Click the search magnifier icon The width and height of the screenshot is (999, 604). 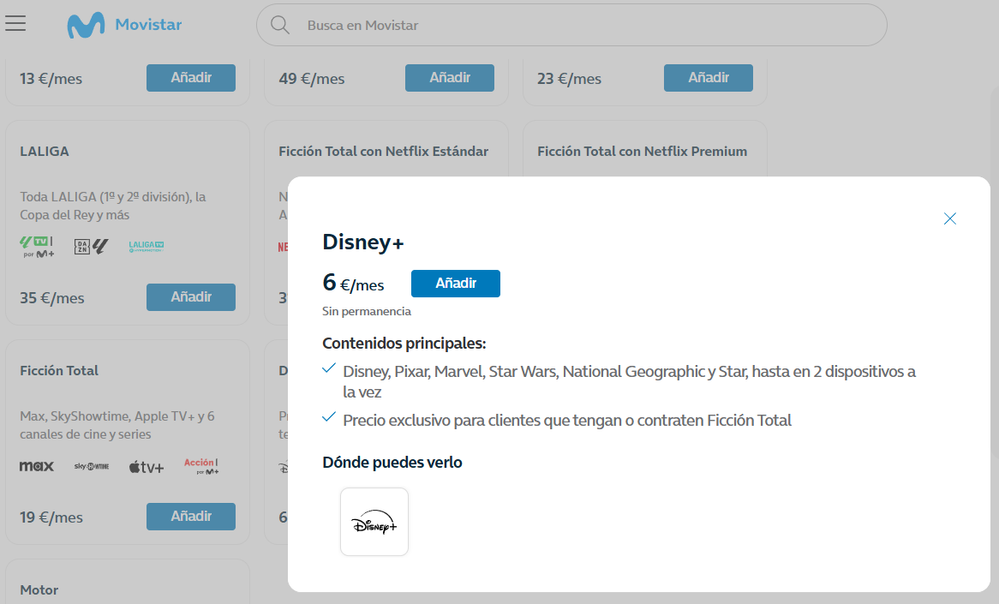tap(280, 25)
